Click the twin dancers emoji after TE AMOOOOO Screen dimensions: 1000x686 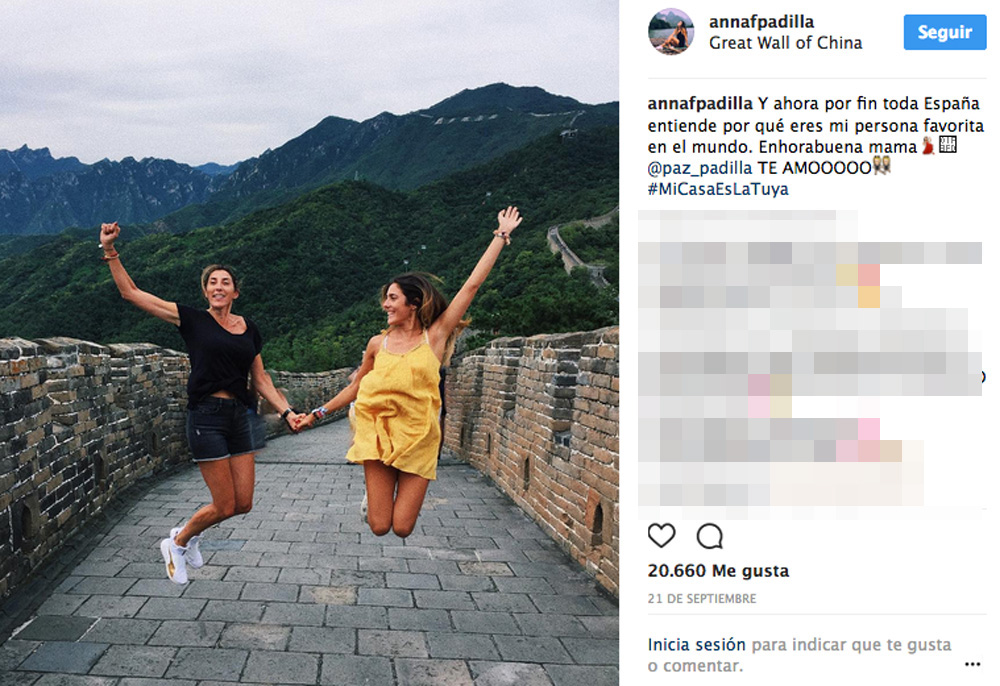tap(881, 166)
